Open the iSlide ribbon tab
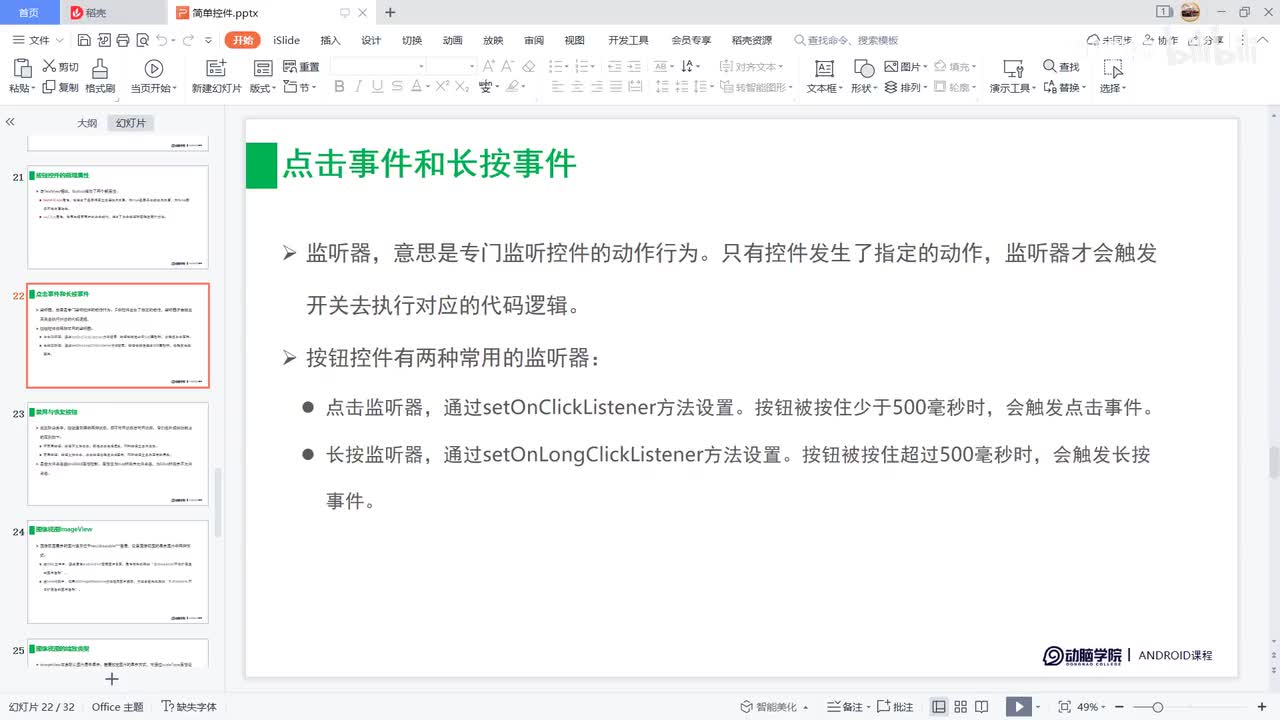This screenshot has width=1280, height=720. 287,40
